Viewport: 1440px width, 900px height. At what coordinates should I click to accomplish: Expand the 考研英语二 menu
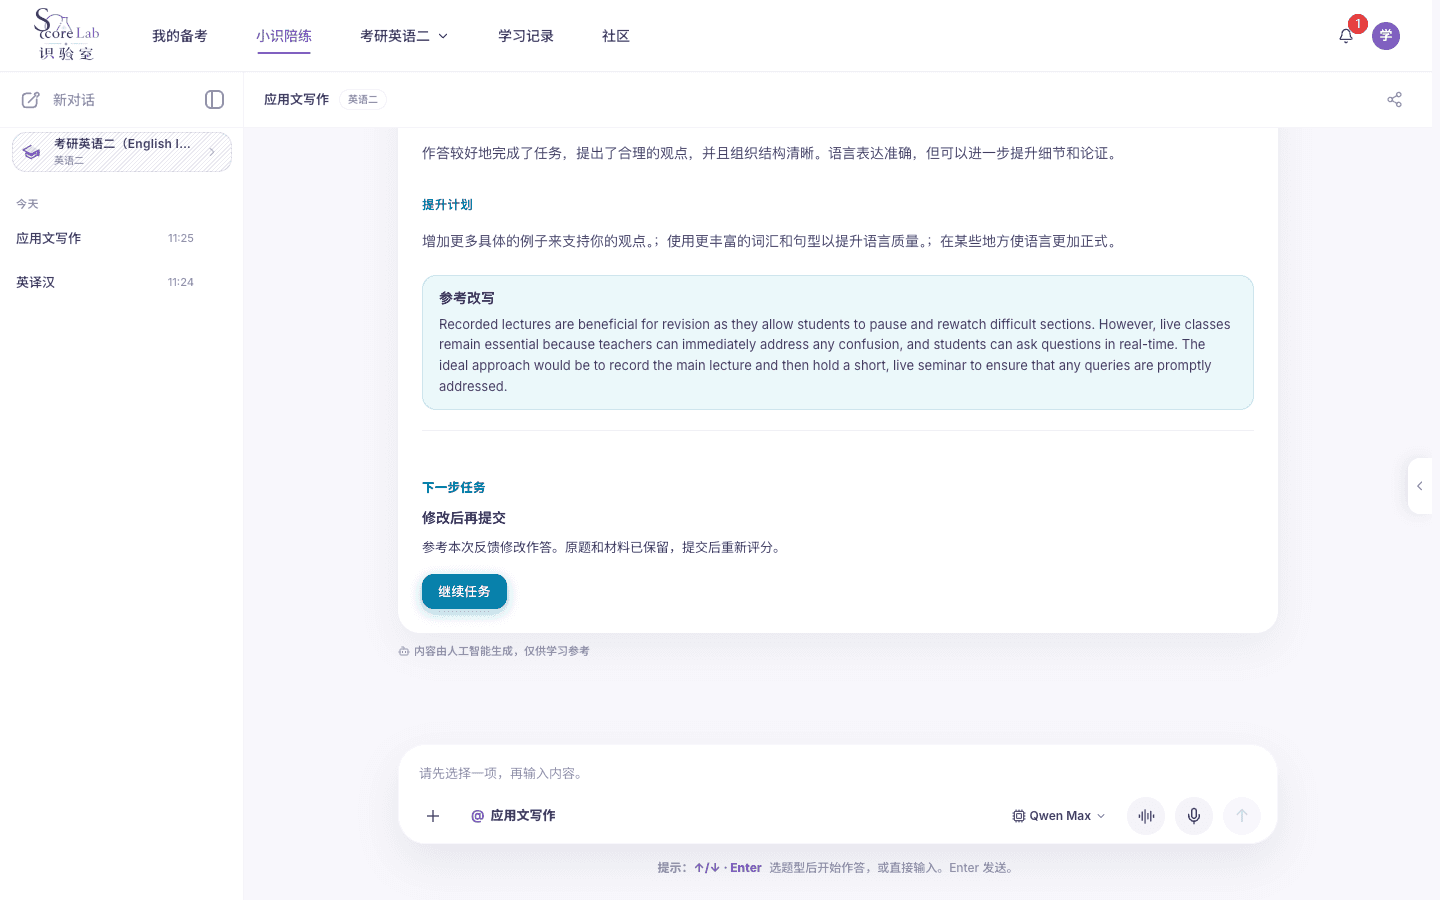click(404, 36)
